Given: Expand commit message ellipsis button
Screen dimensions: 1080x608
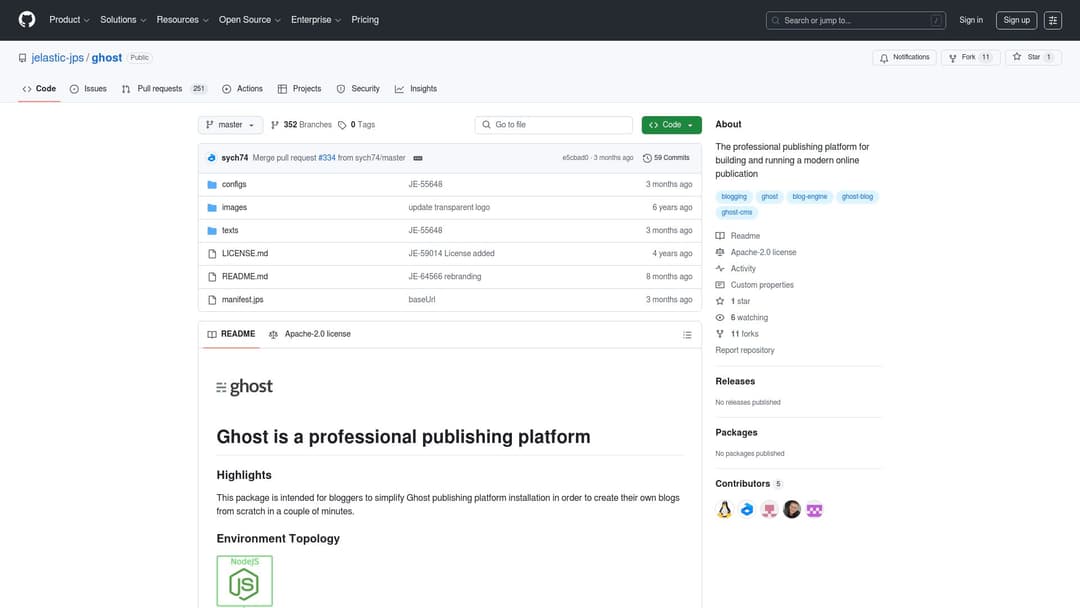Looking at the screenshot, I should [417, 158].
